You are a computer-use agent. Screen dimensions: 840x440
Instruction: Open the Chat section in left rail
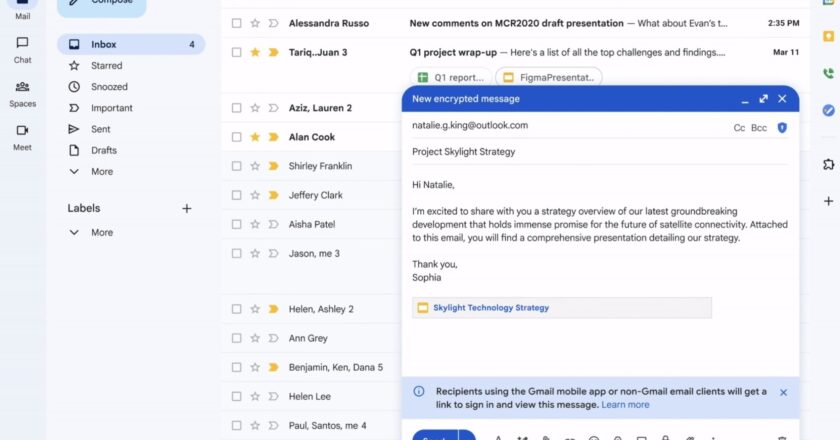[x=22, y=50]
